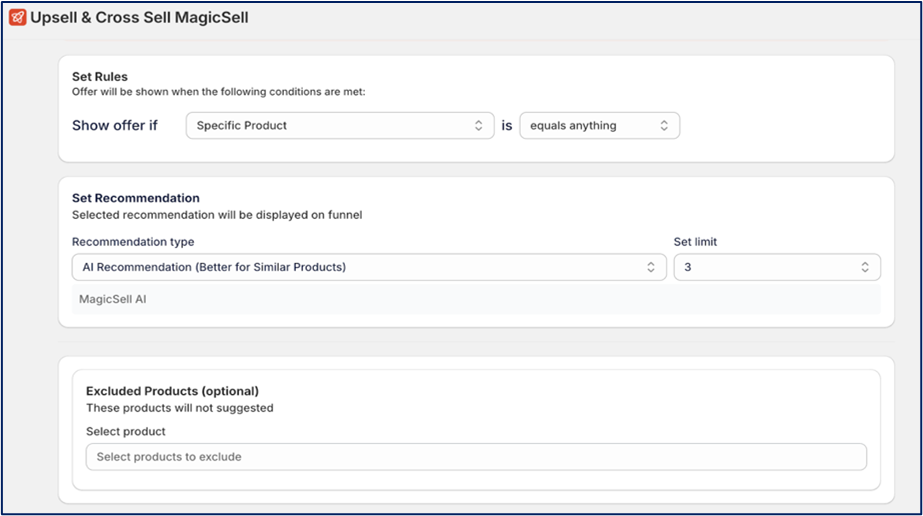The width and height of the screenshot is (923, 516).
Task: Expand the AI Recommendation type dropdown
Action: 369,267
